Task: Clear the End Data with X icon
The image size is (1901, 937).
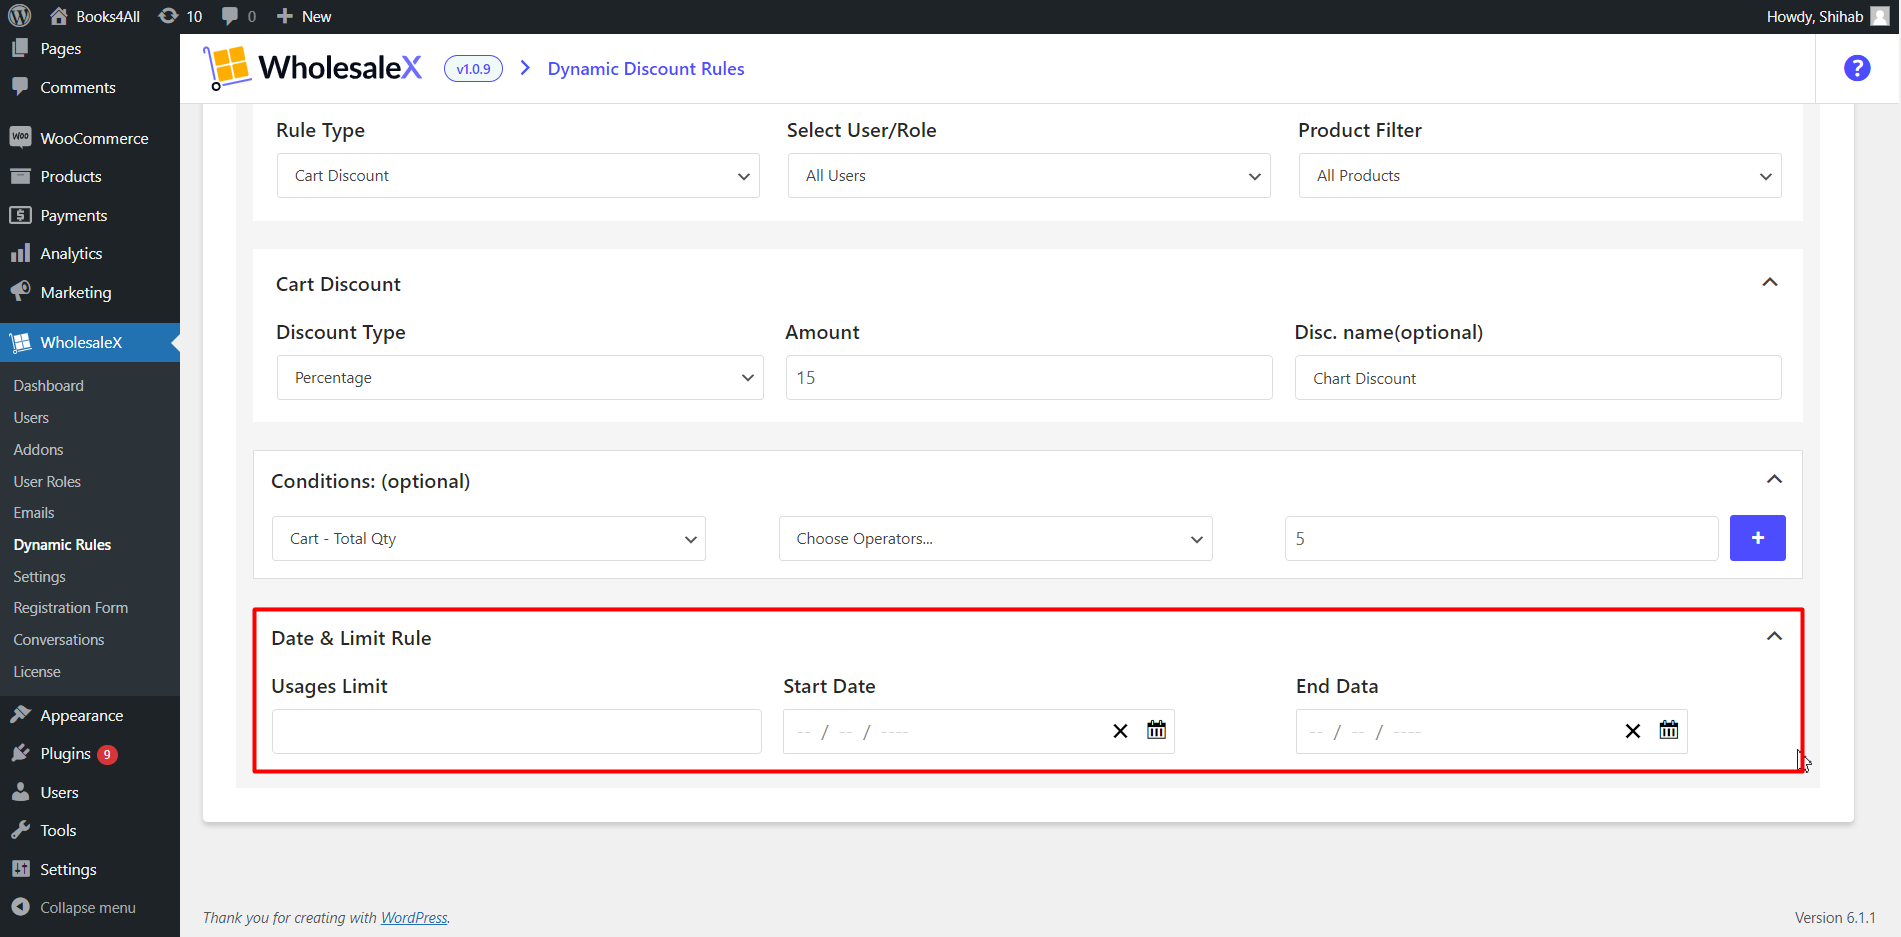Action: coord(1632,731)
